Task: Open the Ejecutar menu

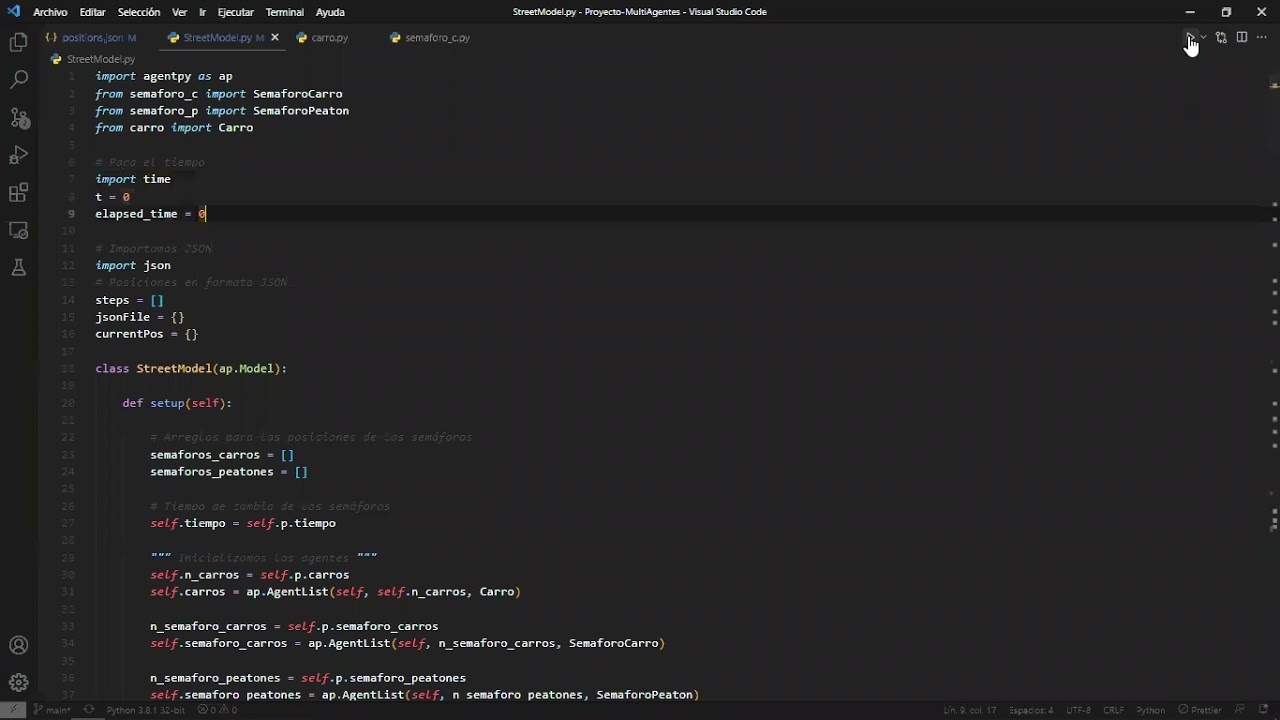Action: click(x=235, y=12)
